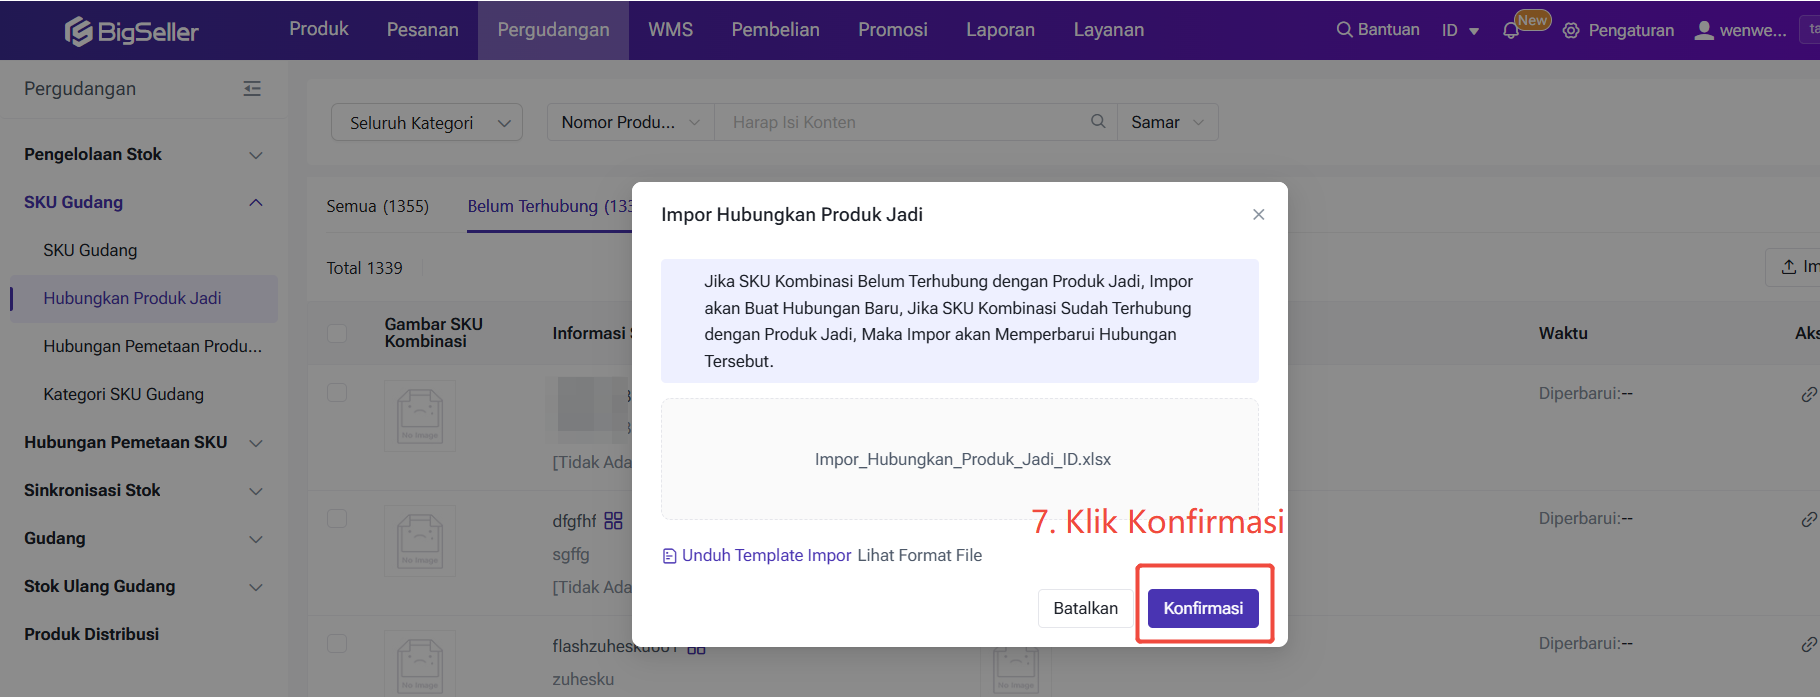Image resolution: width=1820 pixels, height=697 pixels.
Task: Open the Seluruh Kategori dropdown
Action: (427, 122)
